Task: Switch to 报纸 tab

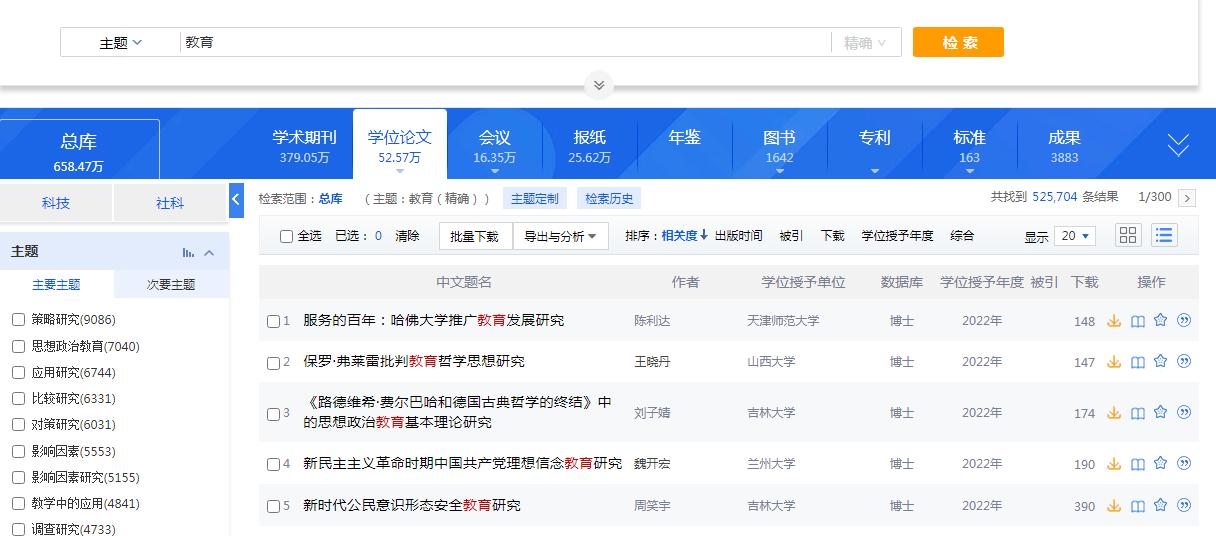Action: point(590,146)
